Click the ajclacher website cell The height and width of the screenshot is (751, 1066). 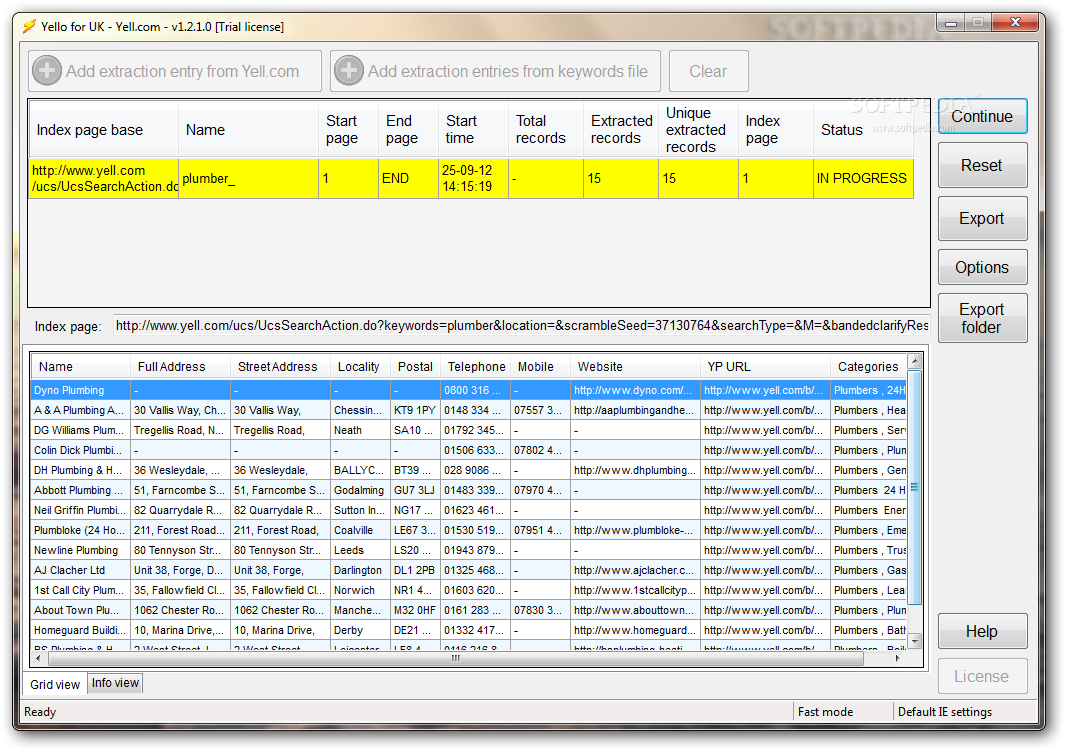[636, 570]
